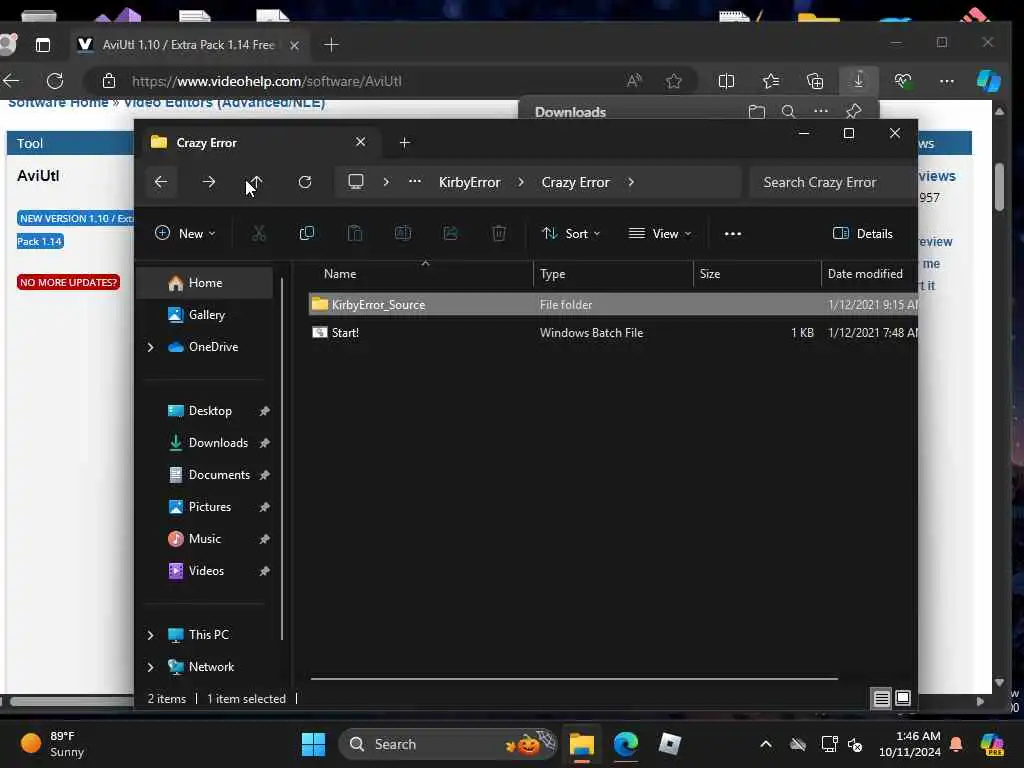Click the Copy icon in toolbar
The image size is (1024, 768).
[306, 233]
